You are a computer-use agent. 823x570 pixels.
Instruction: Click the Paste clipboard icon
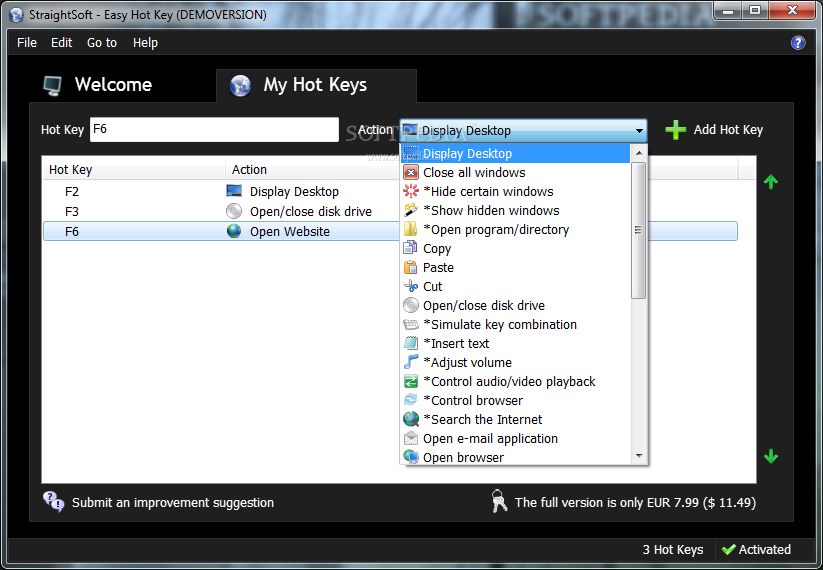point(410,267)
